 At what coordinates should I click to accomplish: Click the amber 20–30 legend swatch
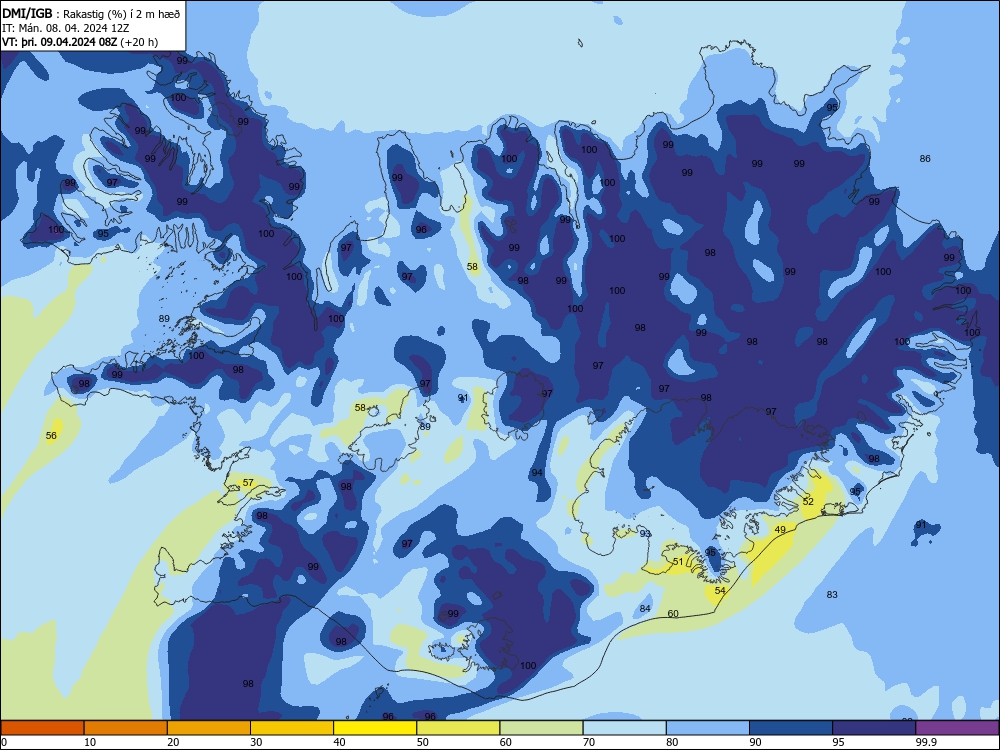(209, 728)
